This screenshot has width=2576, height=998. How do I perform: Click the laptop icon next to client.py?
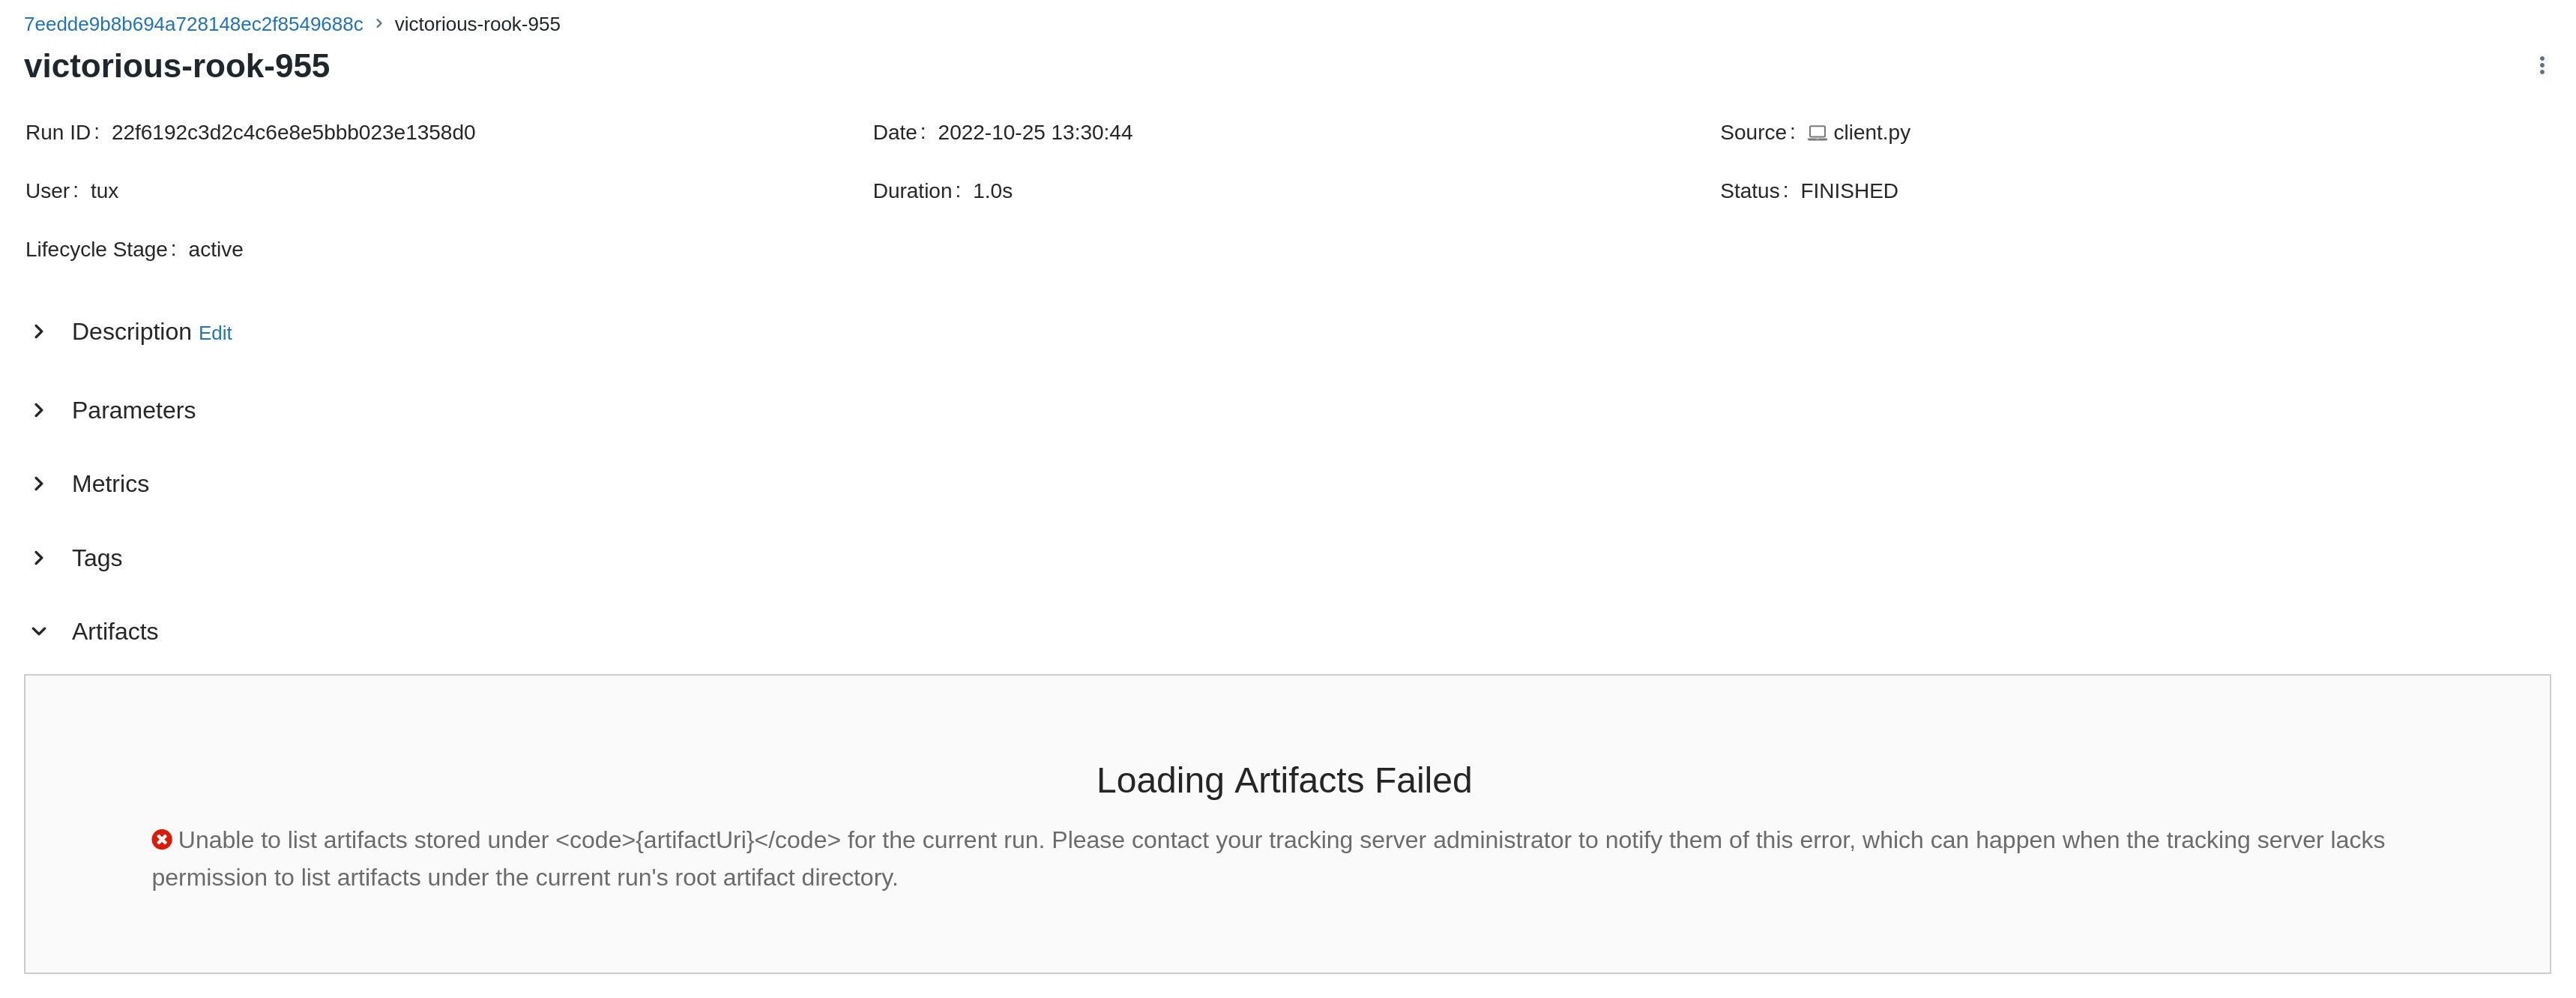pos(1817,131)
